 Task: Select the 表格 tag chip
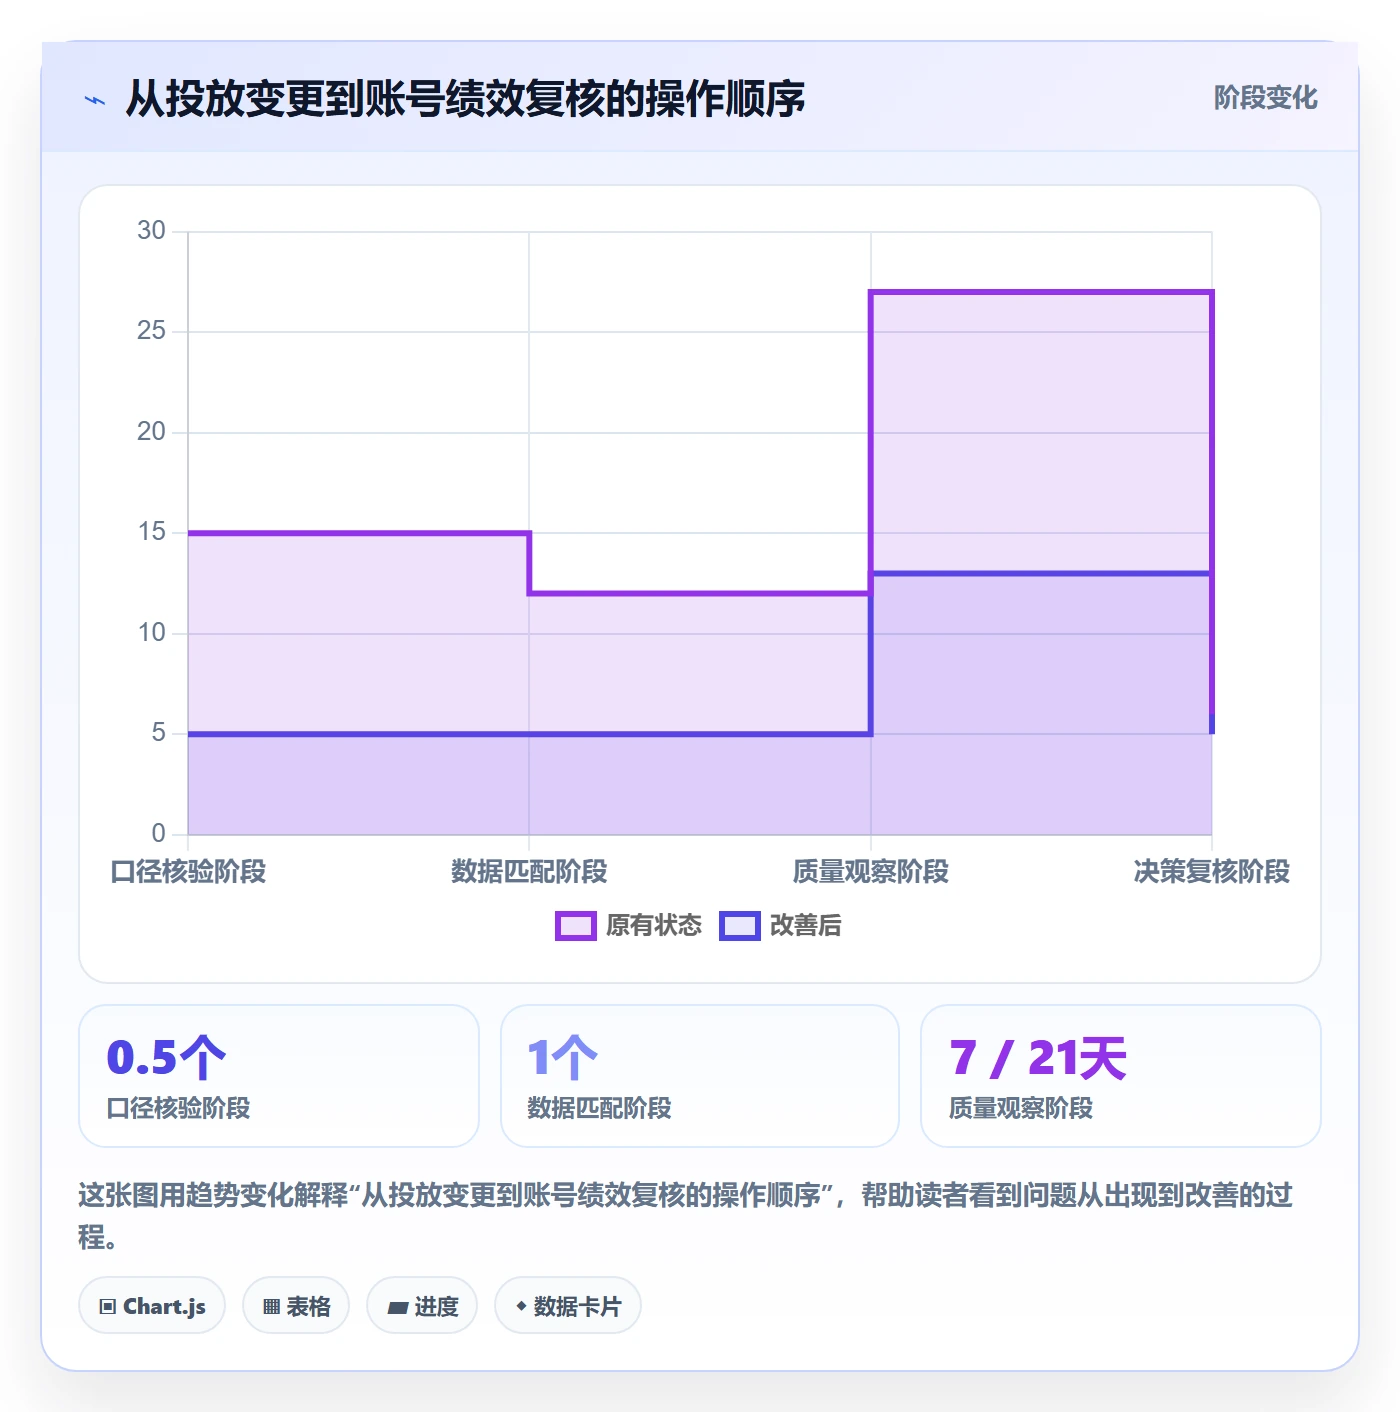pos(296,1306)
